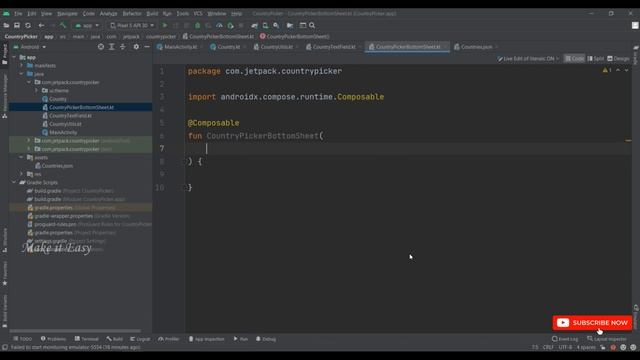Switch editor to Design view
The height and width of the screenshot is (360, 640).
click(x=618, y=59)
